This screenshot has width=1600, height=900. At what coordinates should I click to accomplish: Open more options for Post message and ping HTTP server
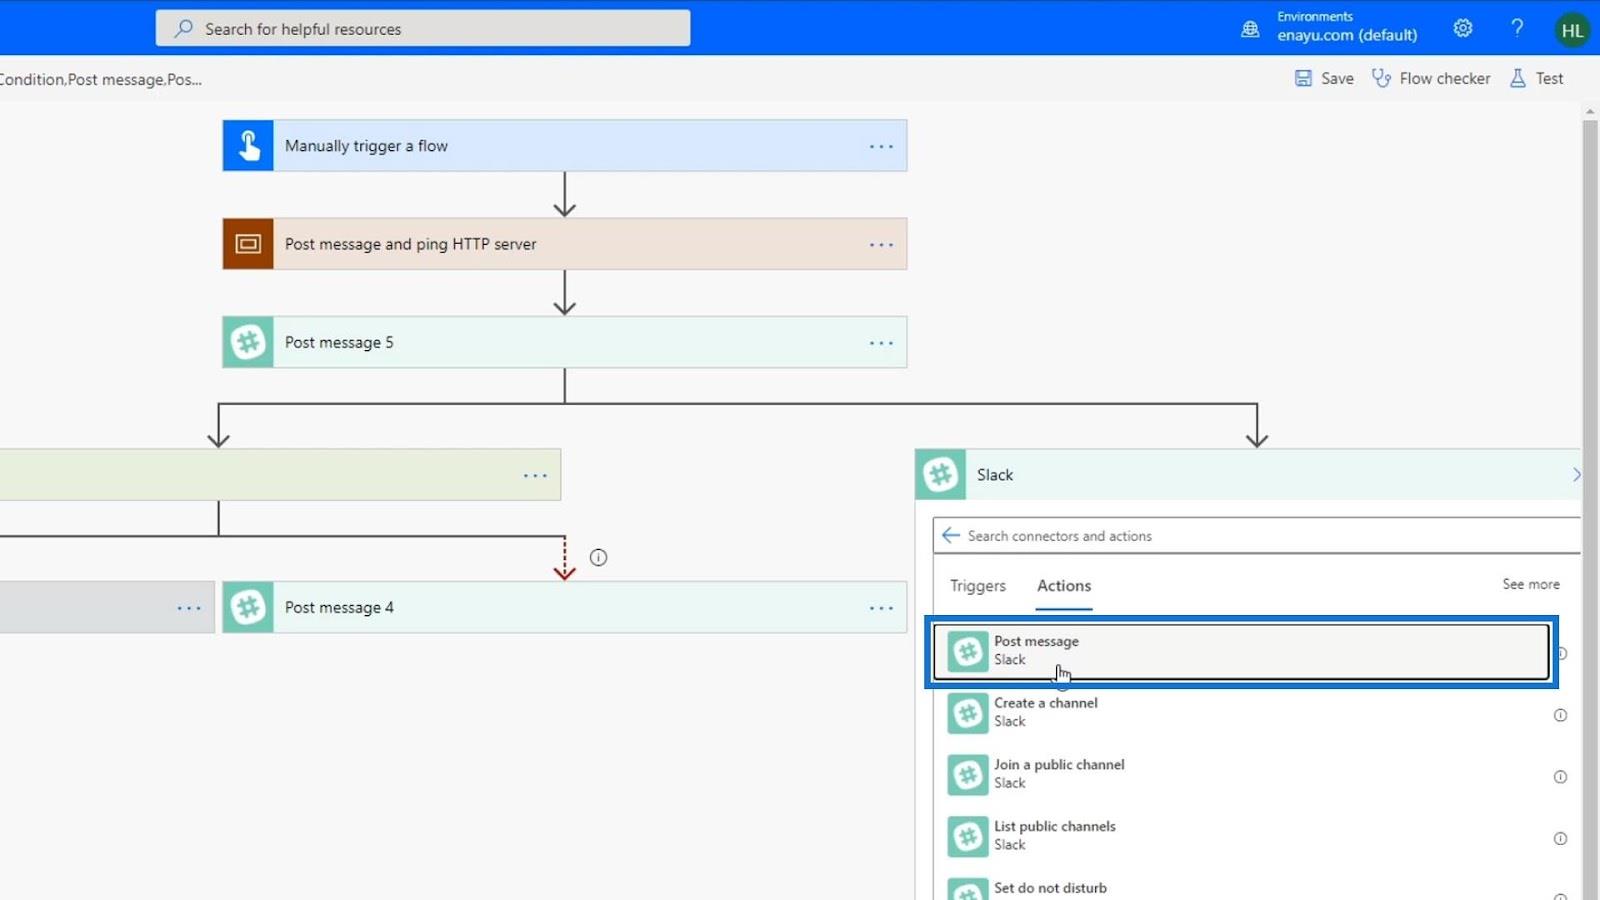(881, 245)
